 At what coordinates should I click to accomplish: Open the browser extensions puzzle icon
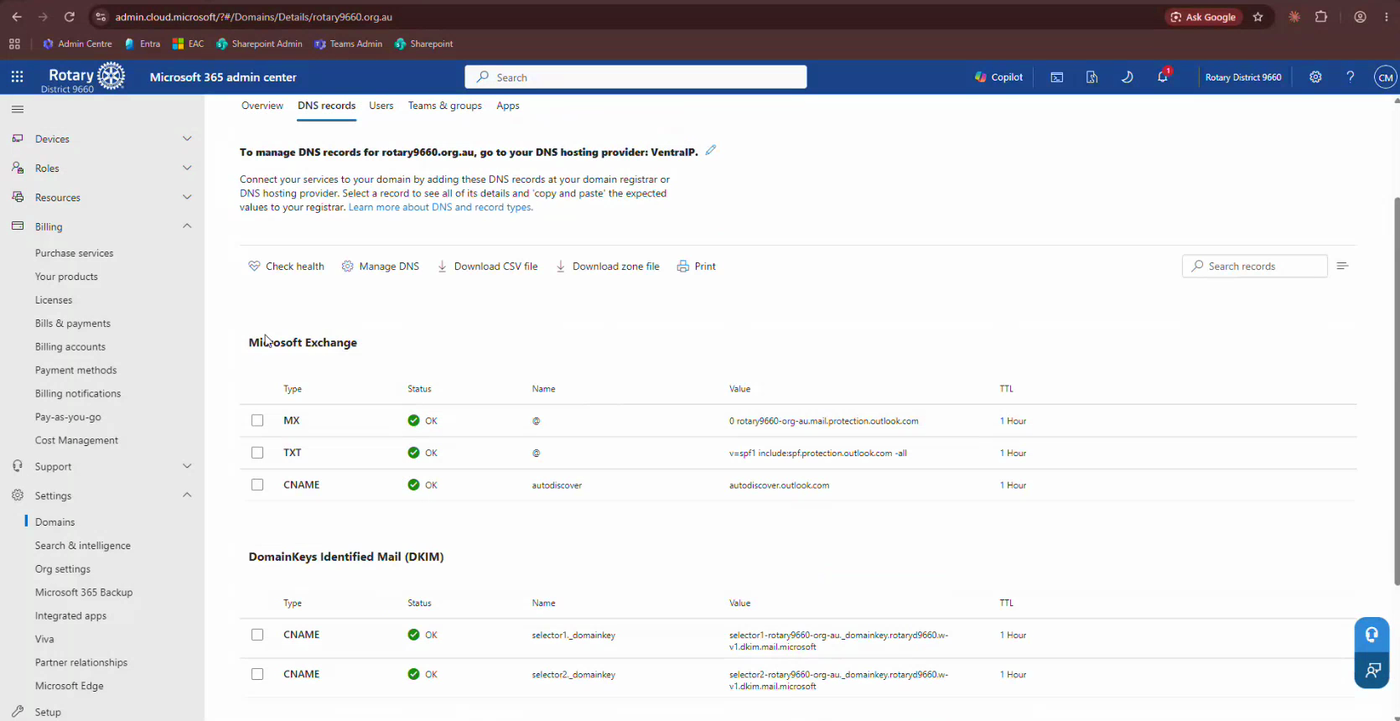click(1321, 17)
